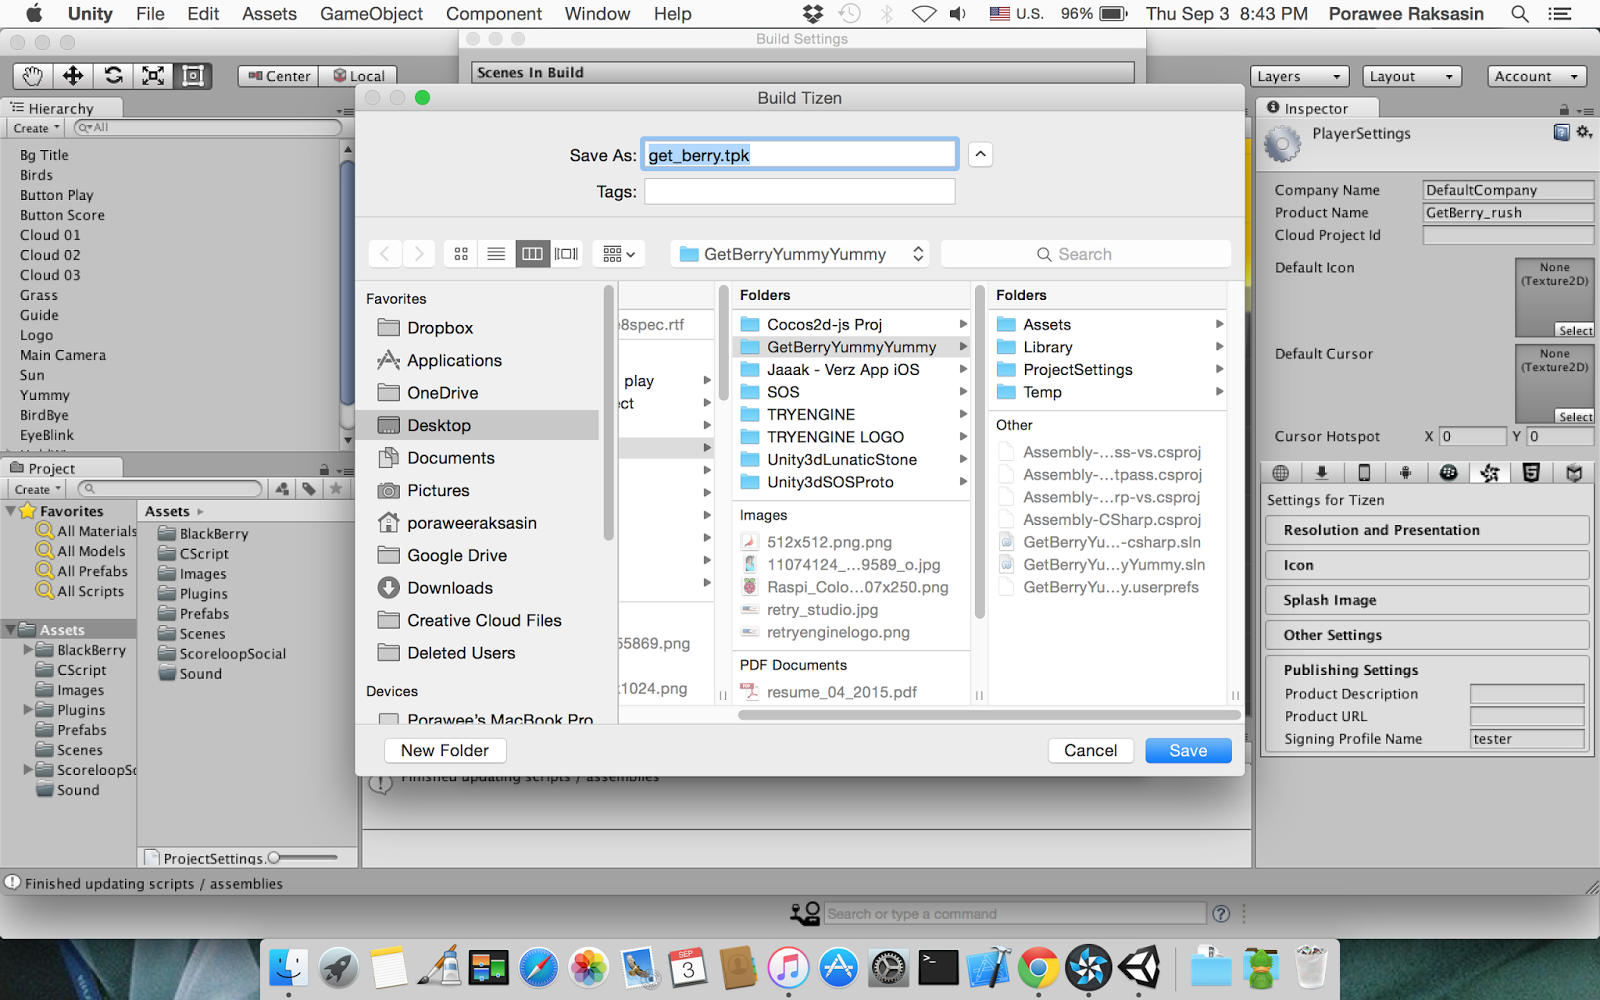1600x1000 pixels.
Task: Expand Plugins folder in Project tree
Action: (28, 710)
